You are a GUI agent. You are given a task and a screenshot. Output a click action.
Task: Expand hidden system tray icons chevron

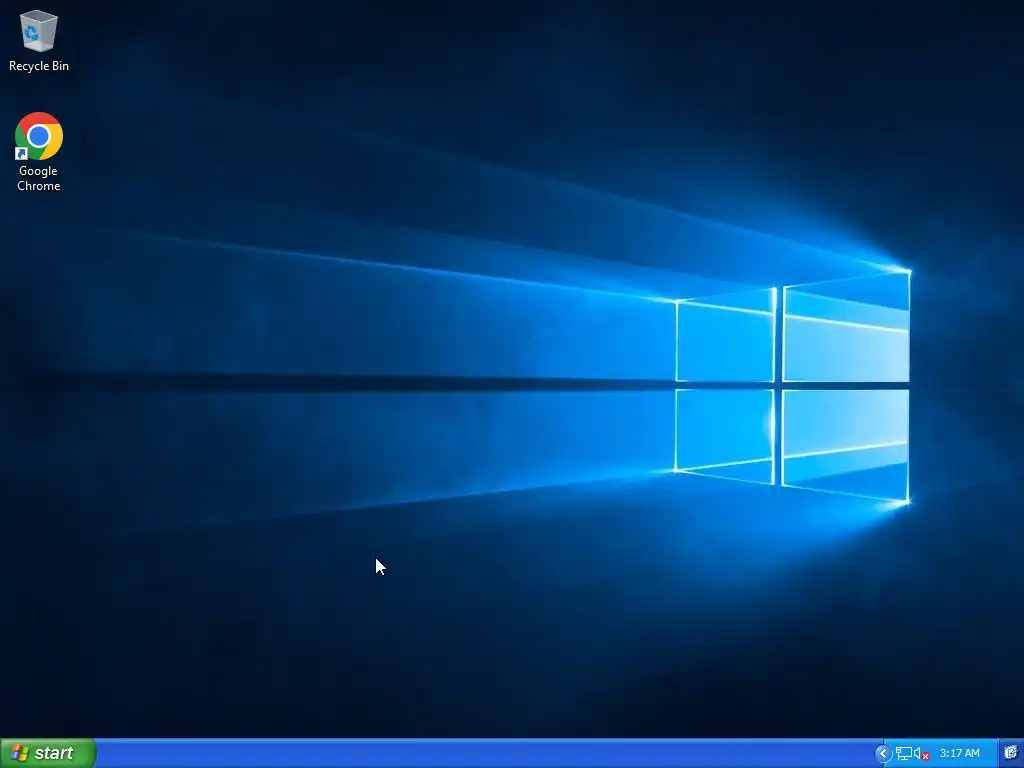point(882,754)
